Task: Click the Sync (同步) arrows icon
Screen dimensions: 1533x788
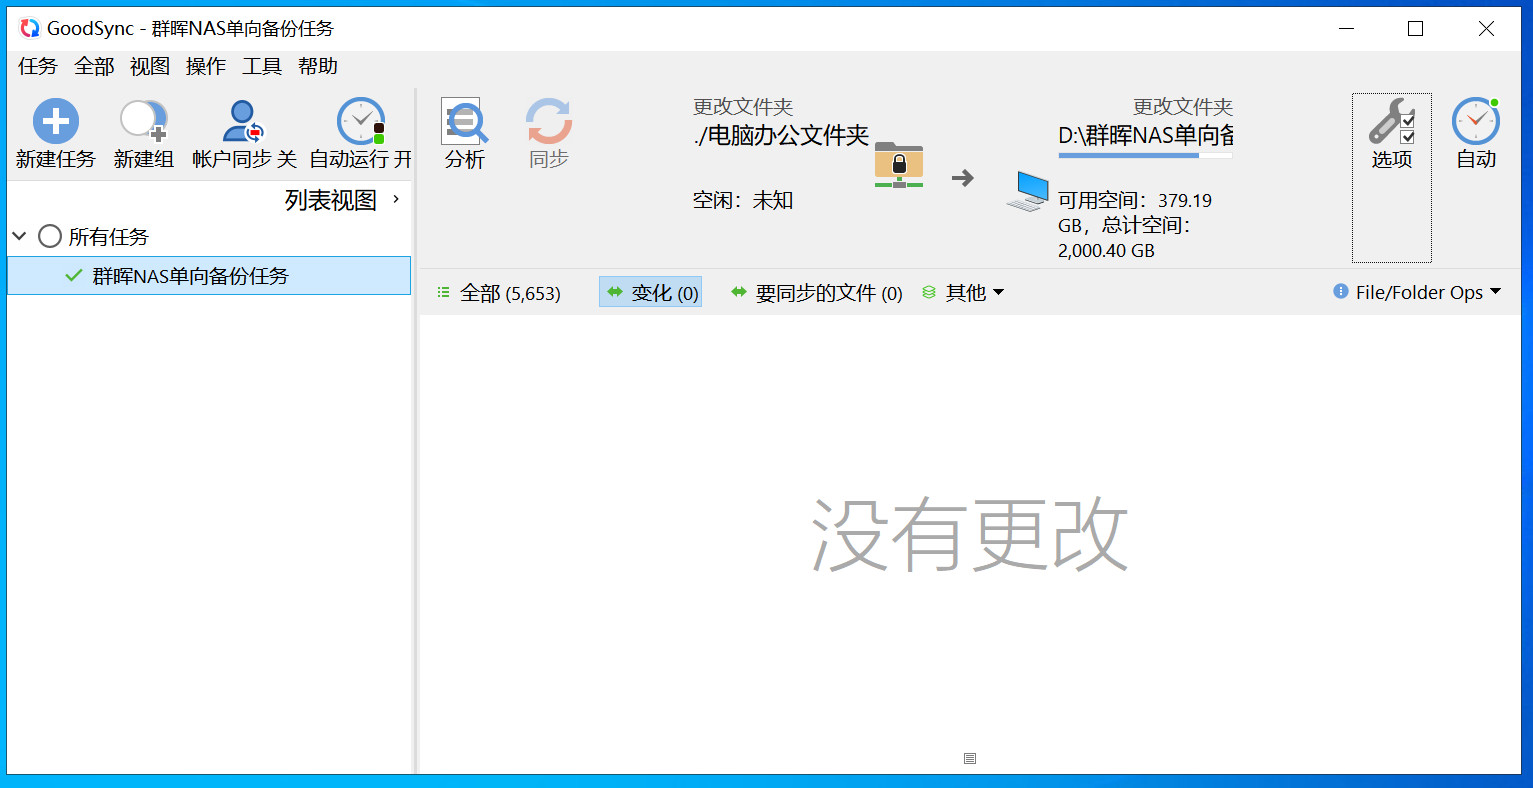Action: [x=549, y=121]
